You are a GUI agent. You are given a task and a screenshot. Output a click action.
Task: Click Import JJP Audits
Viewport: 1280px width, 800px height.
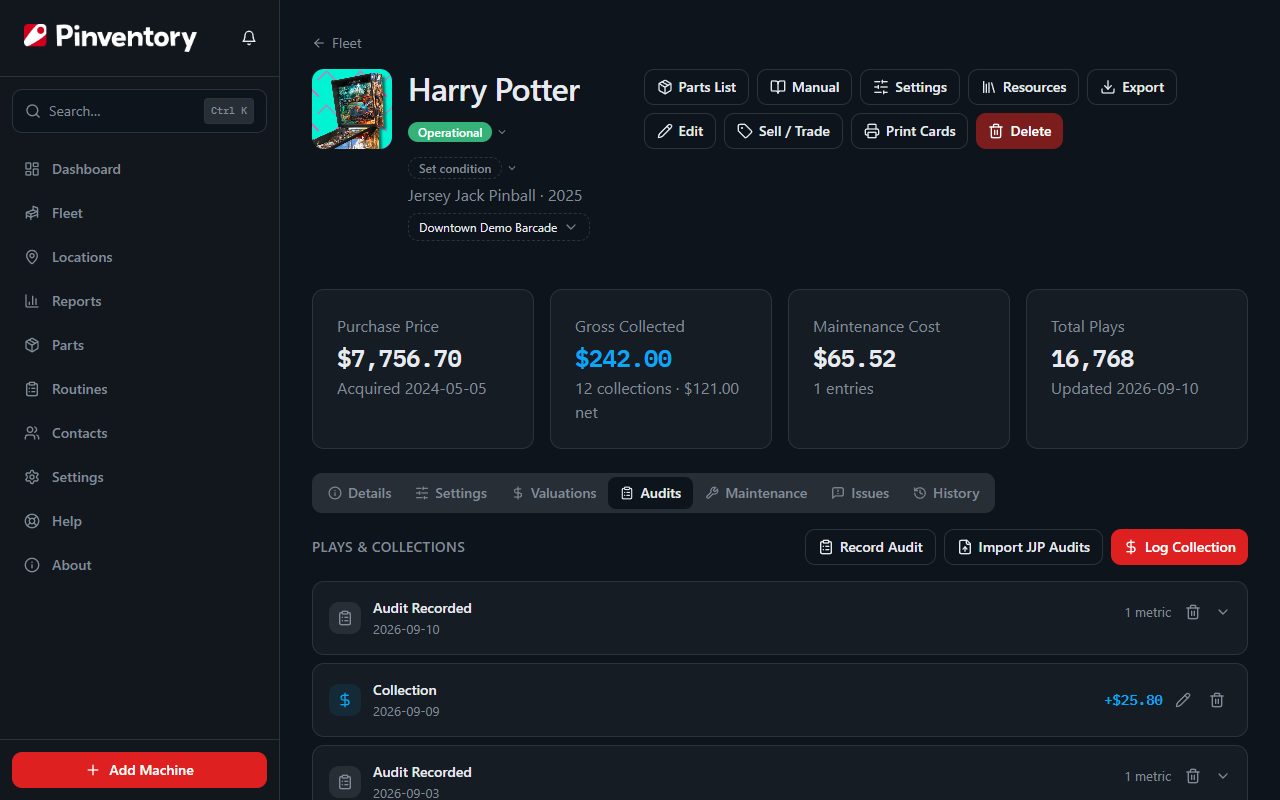[1023, 547]
